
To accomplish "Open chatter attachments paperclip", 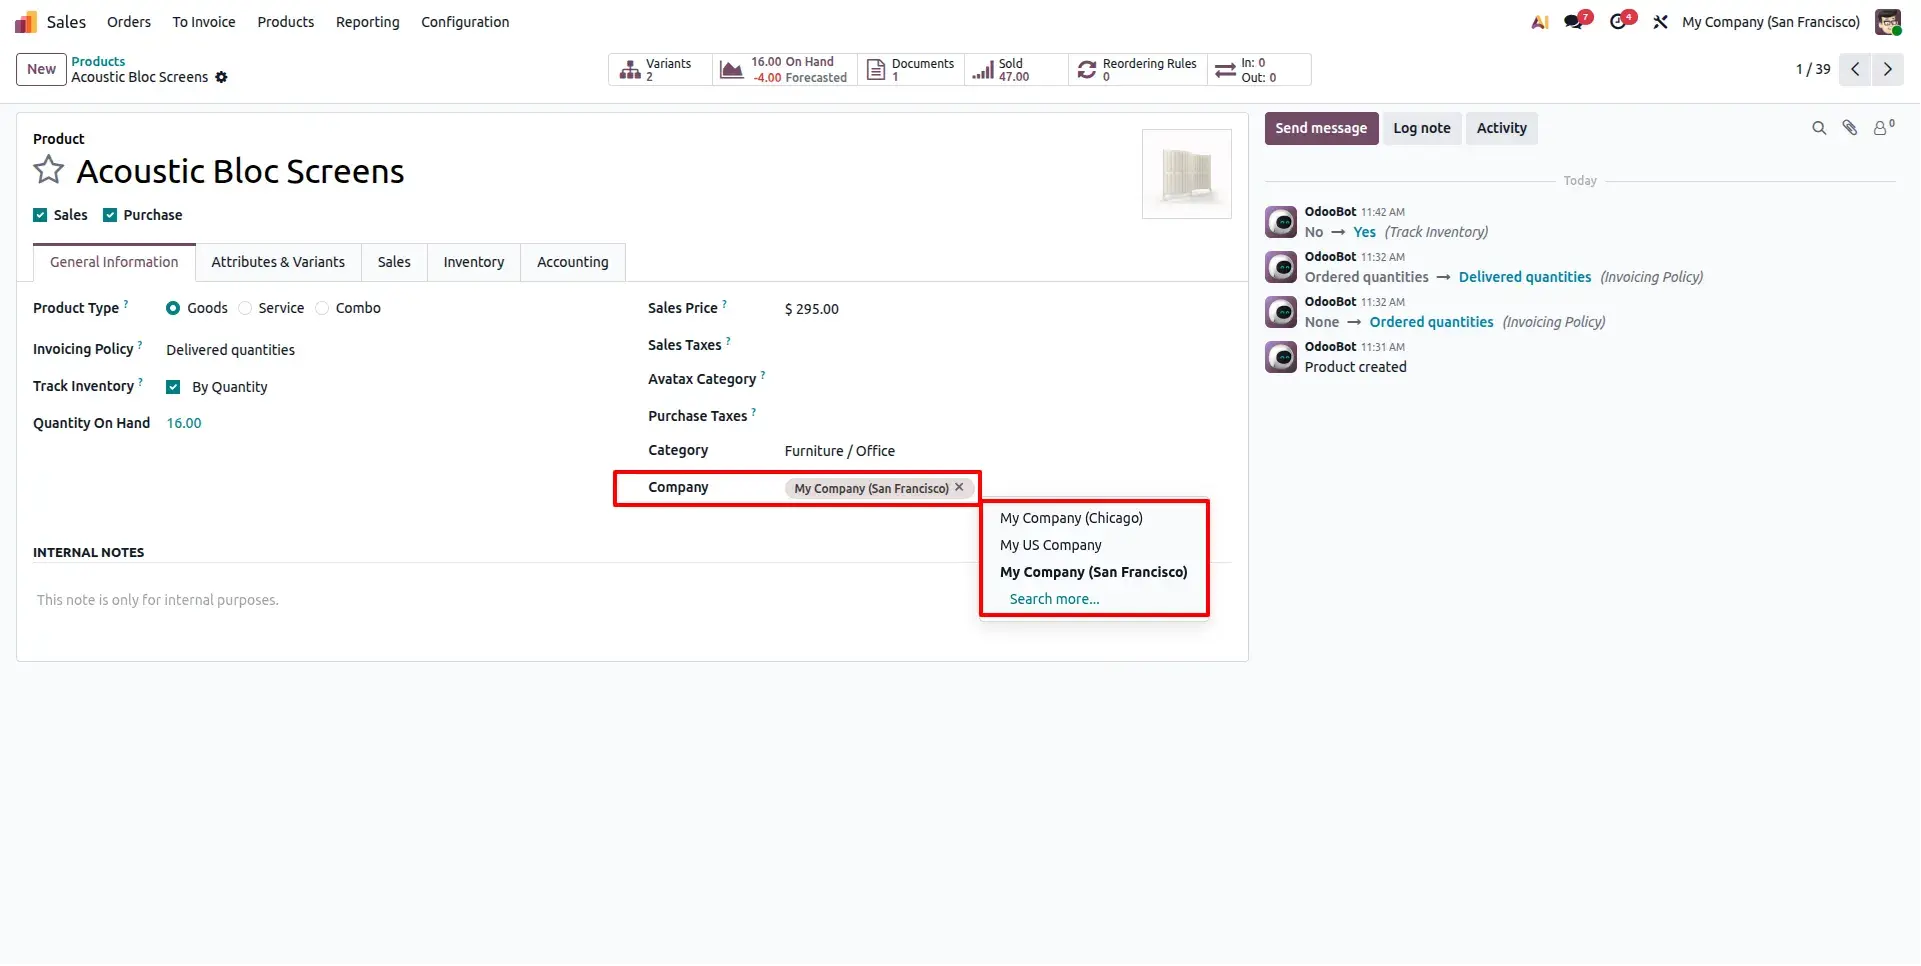I will pos(1850,128).
